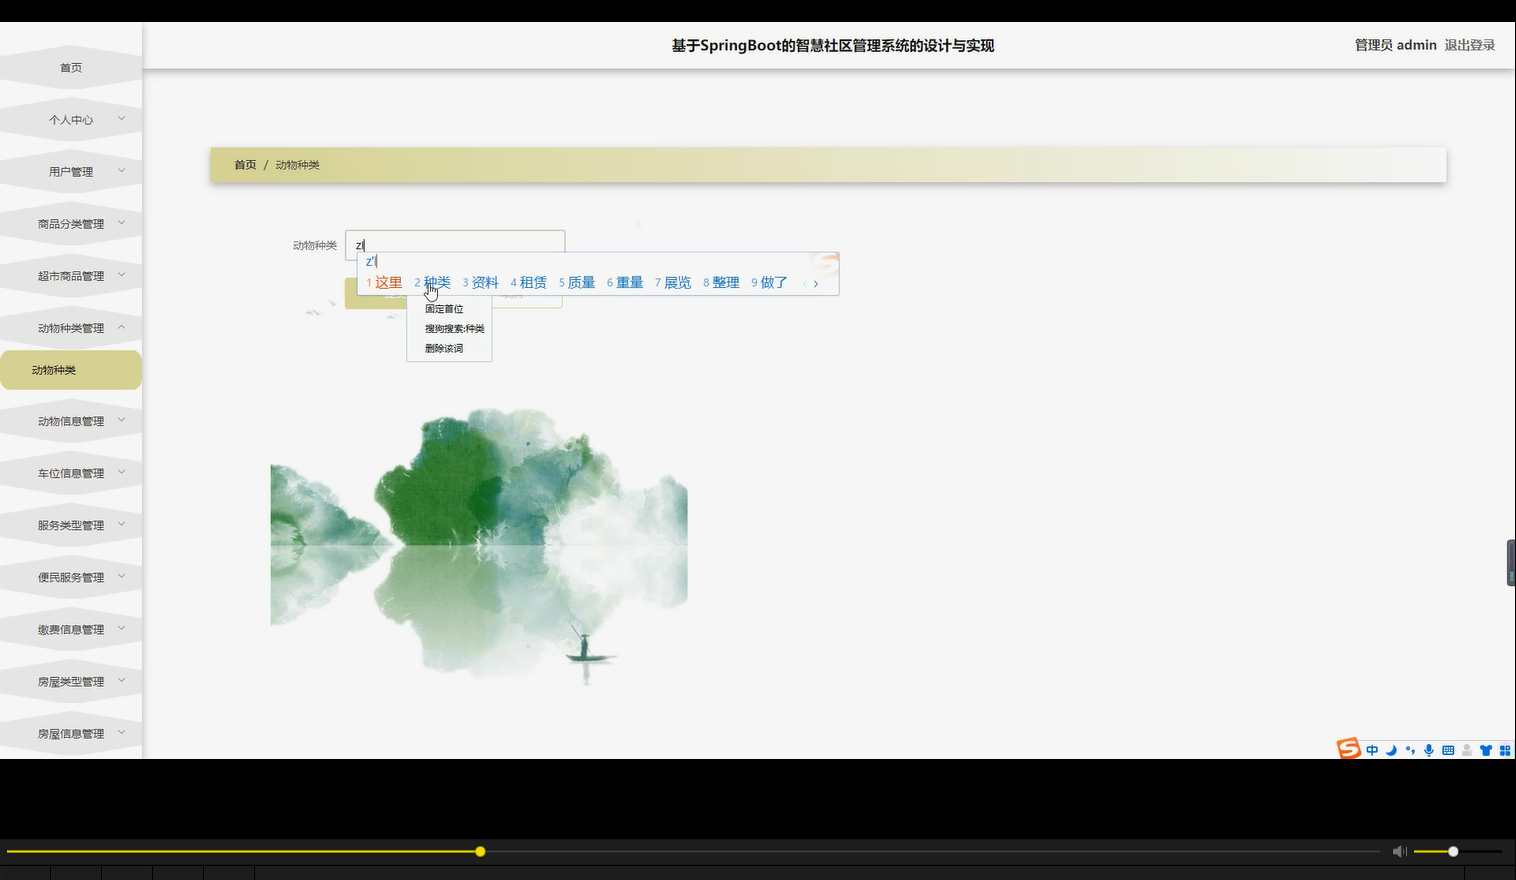Click the page title 基于SpringBoot的智慧社区管理系统

pyautogui.click(x=833, y=46)
